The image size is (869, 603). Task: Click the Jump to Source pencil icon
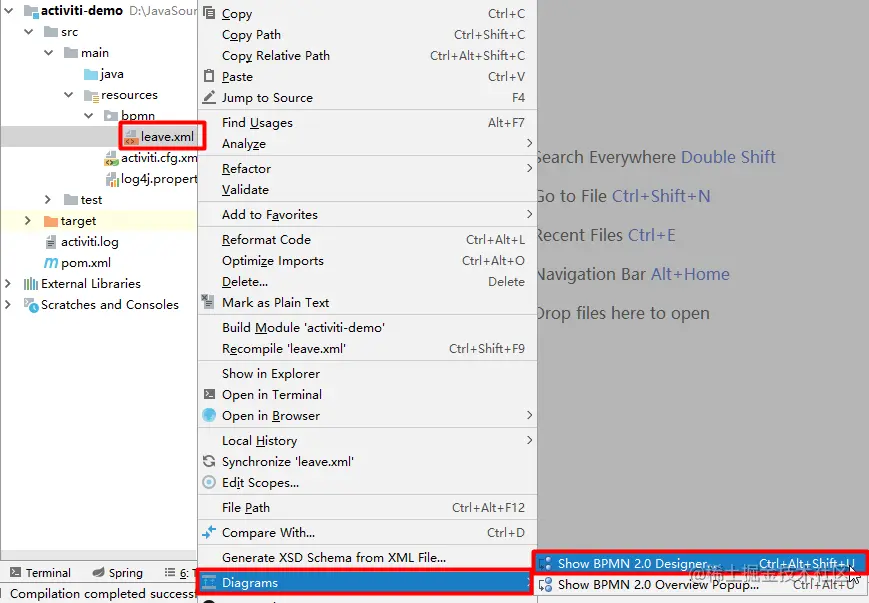click(209, 97)
